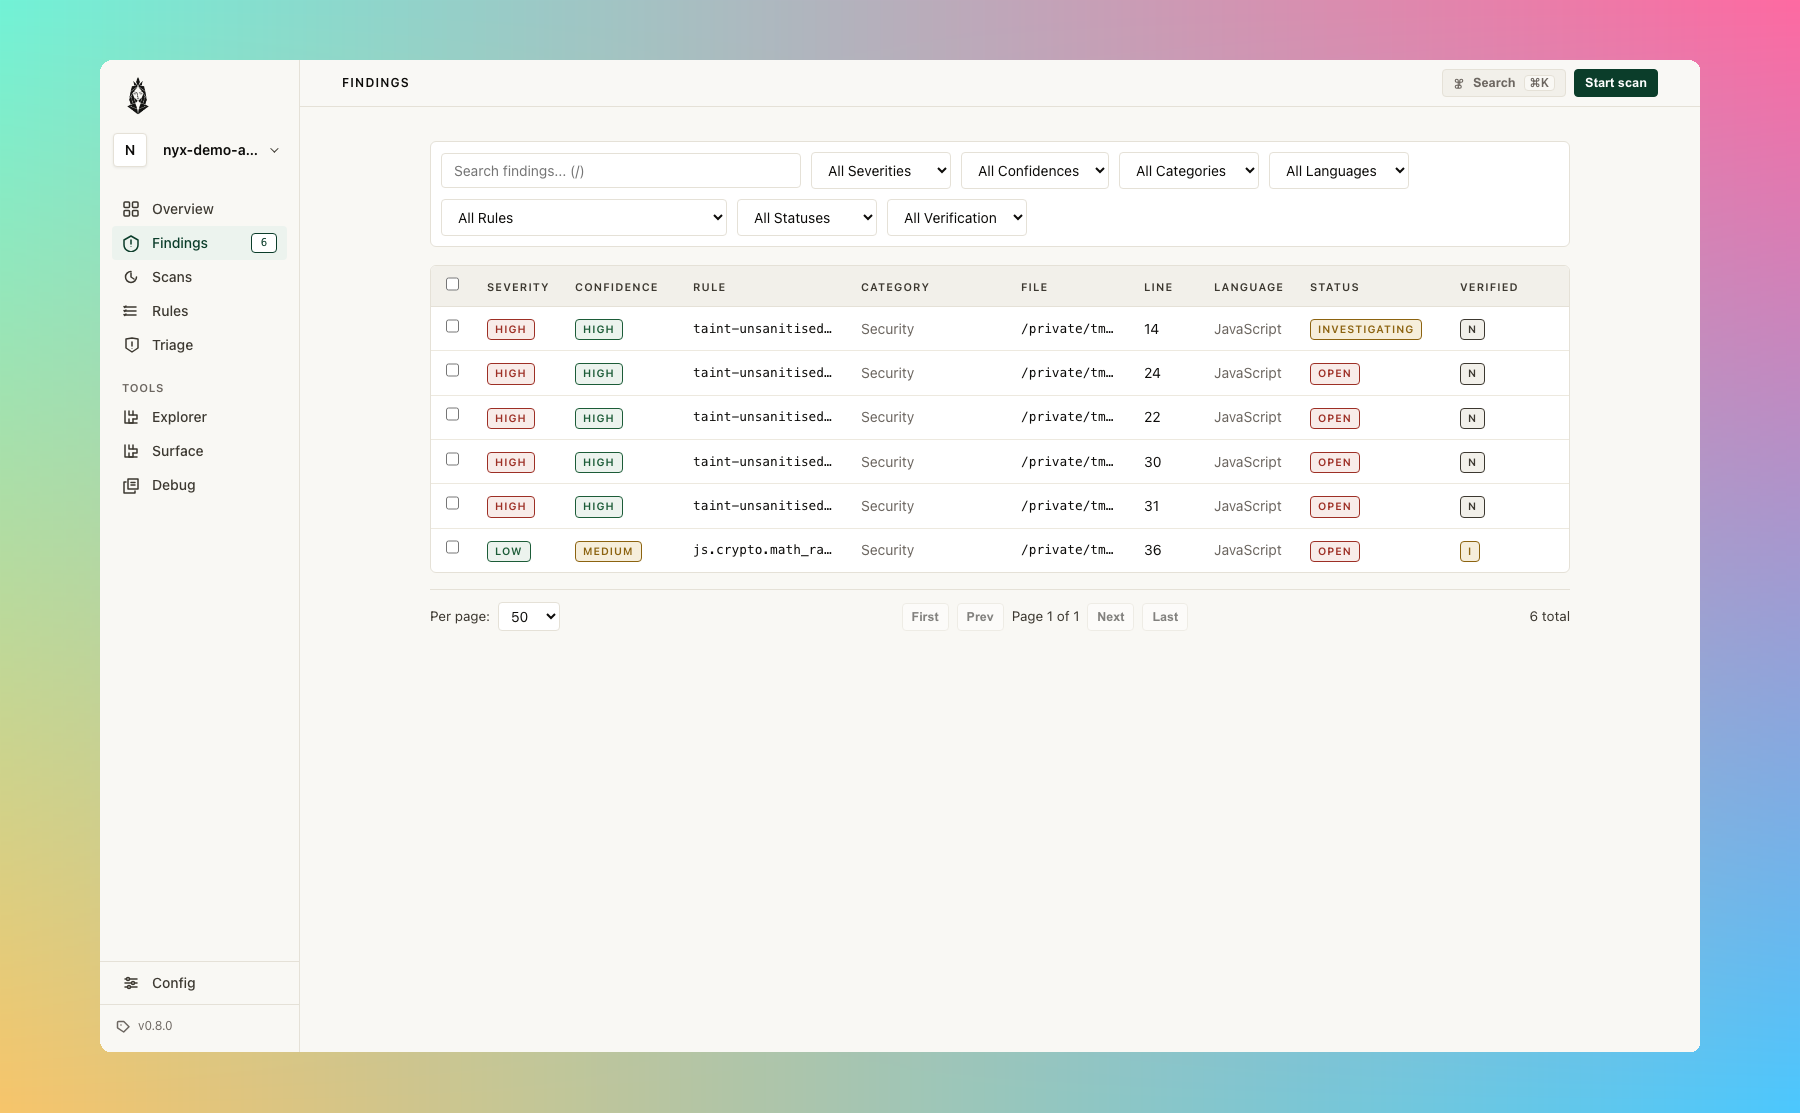
Task: Open the All Statuses dropdown
Action: tap(807, 218)
